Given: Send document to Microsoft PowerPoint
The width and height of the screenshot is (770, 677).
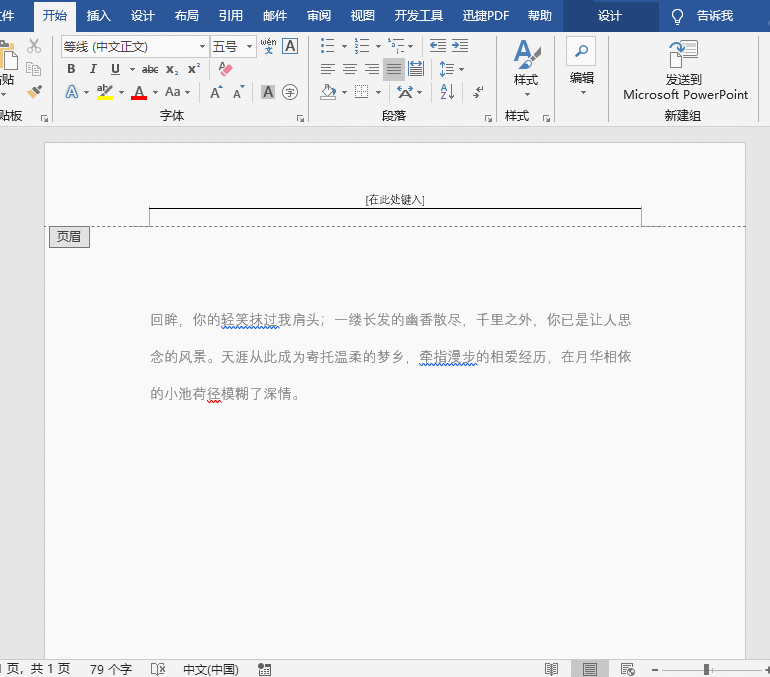Looking at the screenshot, I should coord(685,70).
